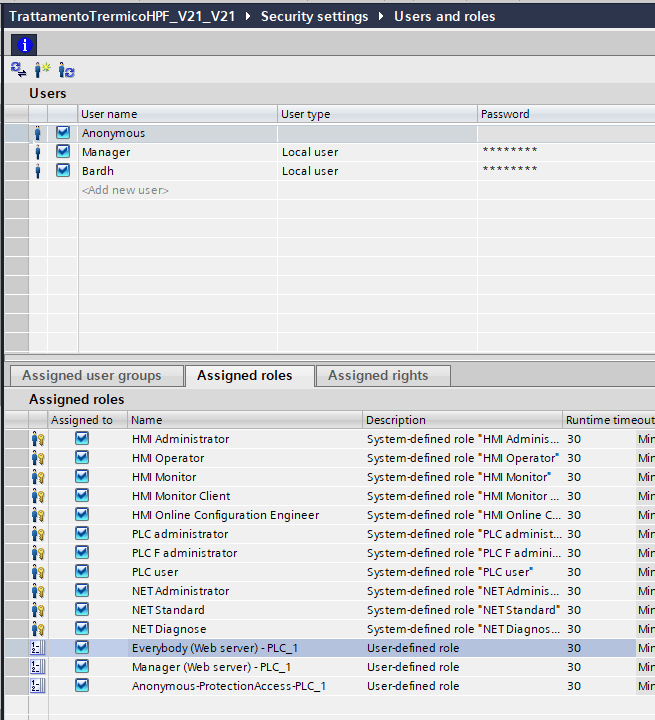Click the role icon for NET Diagnose
The height and width of the screenshot is (720, 655).
38,629
